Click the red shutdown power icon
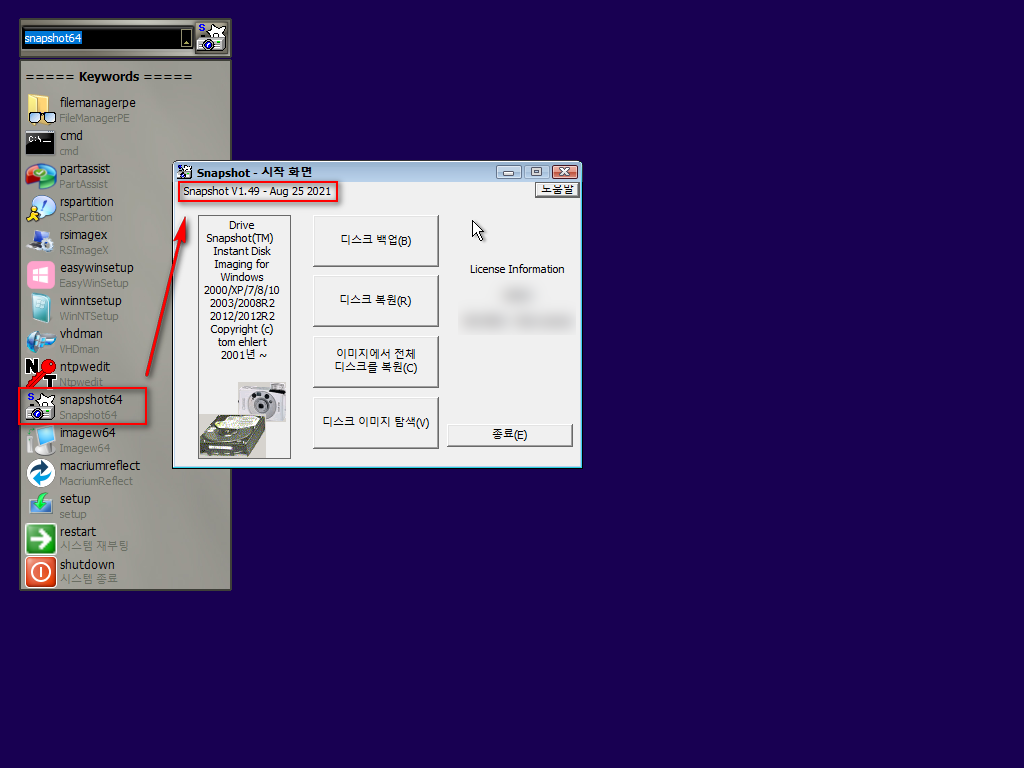This screenshot has height=768, width=1024. 40,571
